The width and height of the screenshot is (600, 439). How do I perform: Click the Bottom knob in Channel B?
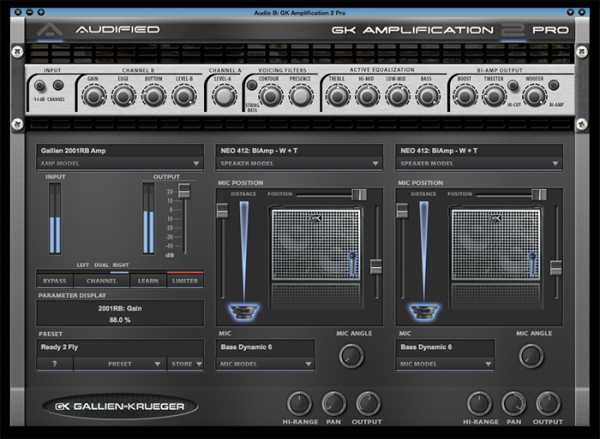coord(153,96)
